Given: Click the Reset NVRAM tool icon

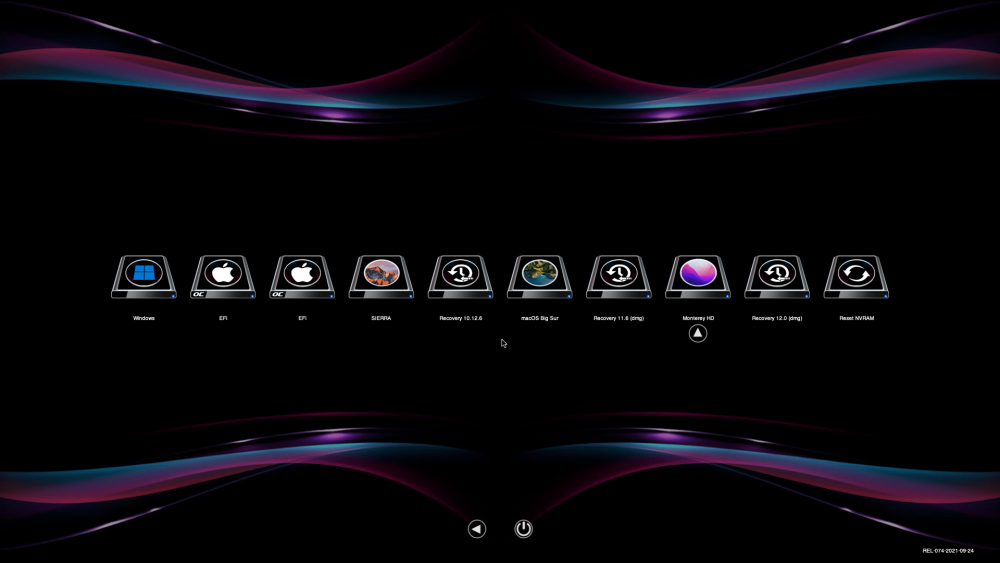Looking at the screenshot, I should pos(856,277).
